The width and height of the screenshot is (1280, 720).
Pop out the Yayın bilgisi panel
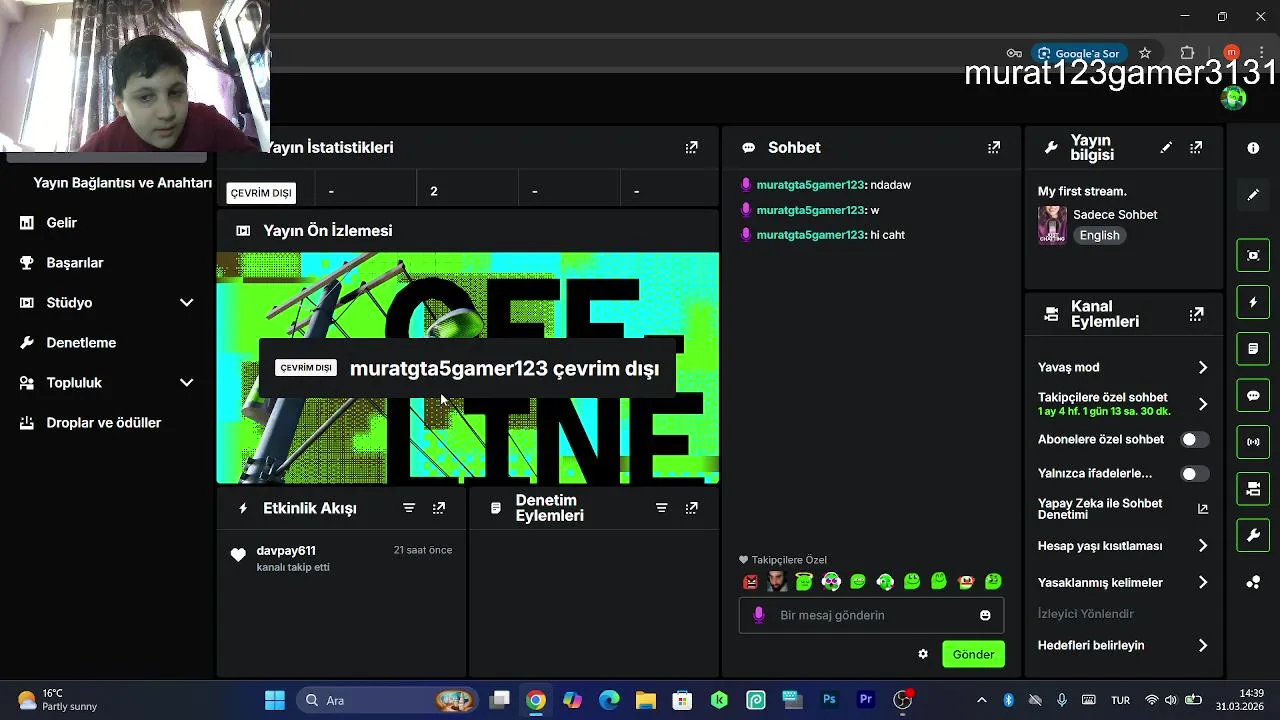coord(1196,147)
